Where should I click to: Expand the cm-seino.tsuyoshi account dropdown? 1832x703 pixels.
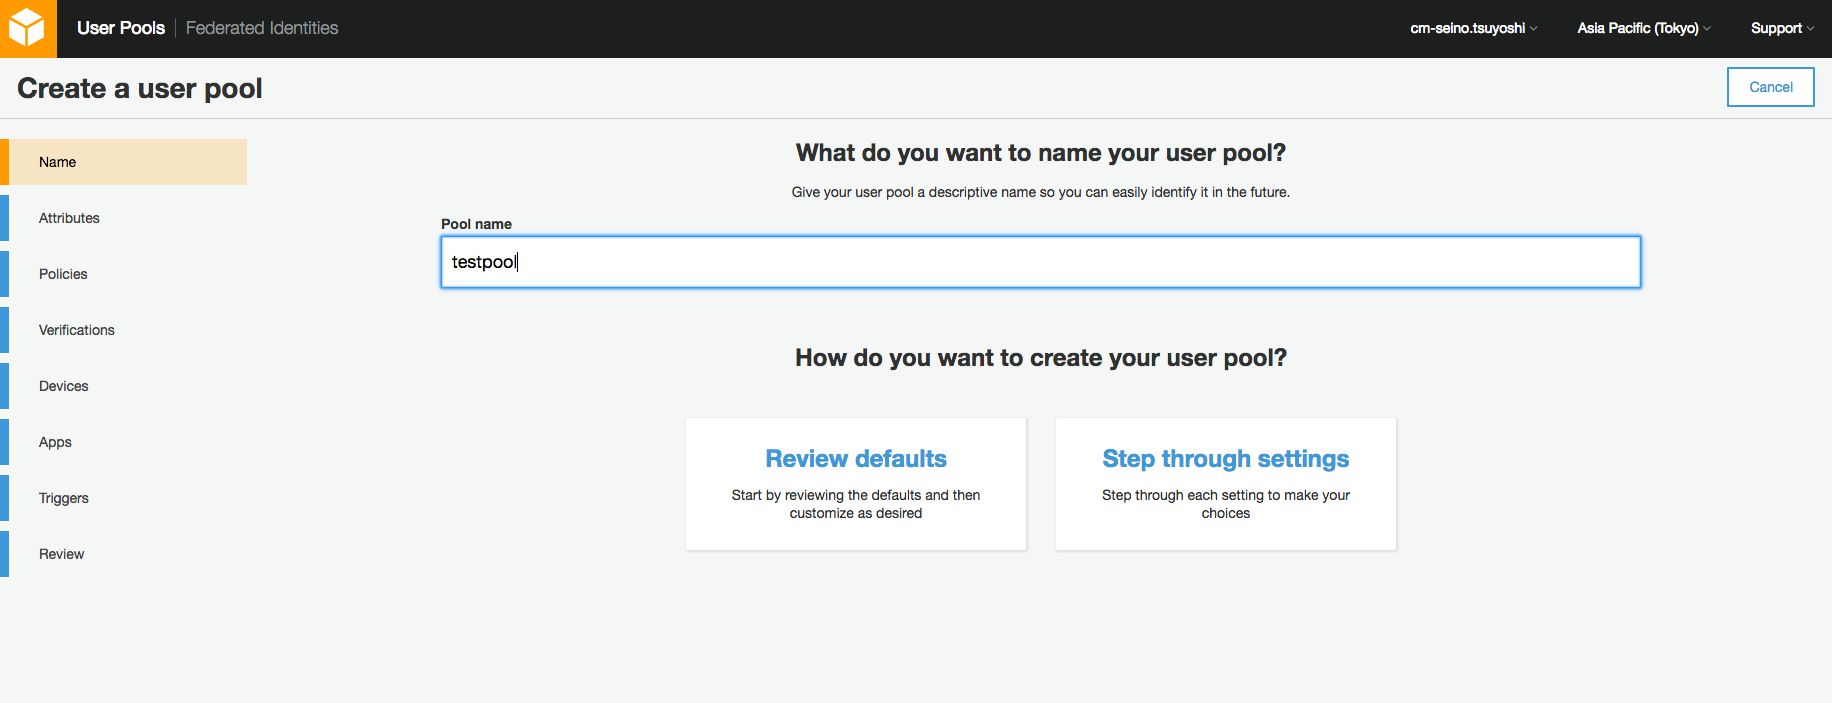point(1473,28)
